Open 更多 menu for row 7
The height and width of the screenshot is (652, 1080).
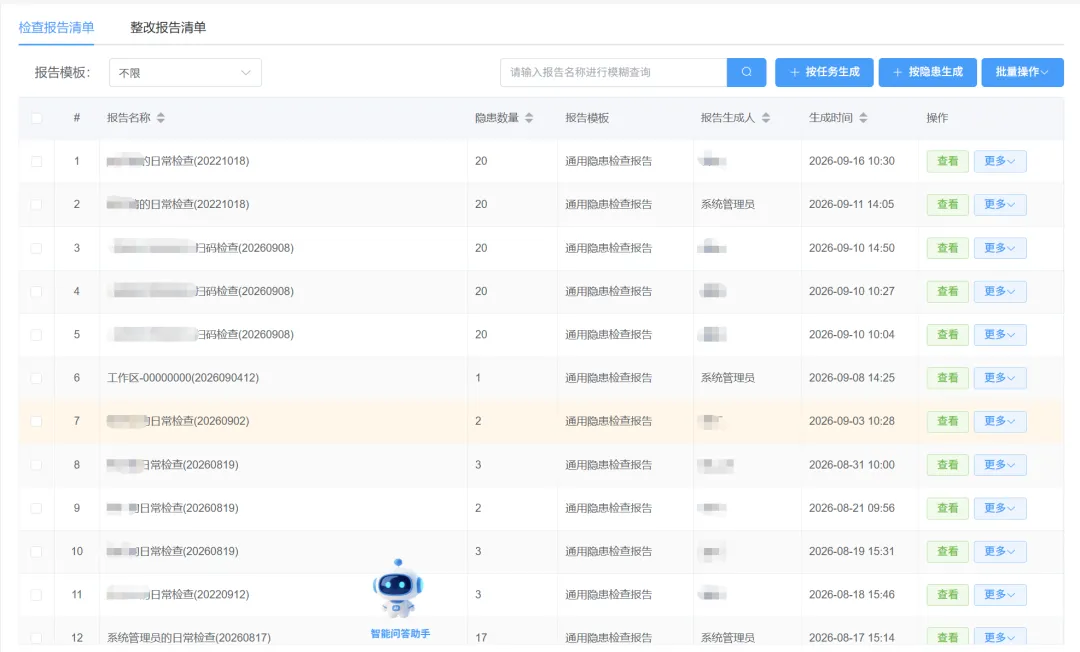coord(999,421)
